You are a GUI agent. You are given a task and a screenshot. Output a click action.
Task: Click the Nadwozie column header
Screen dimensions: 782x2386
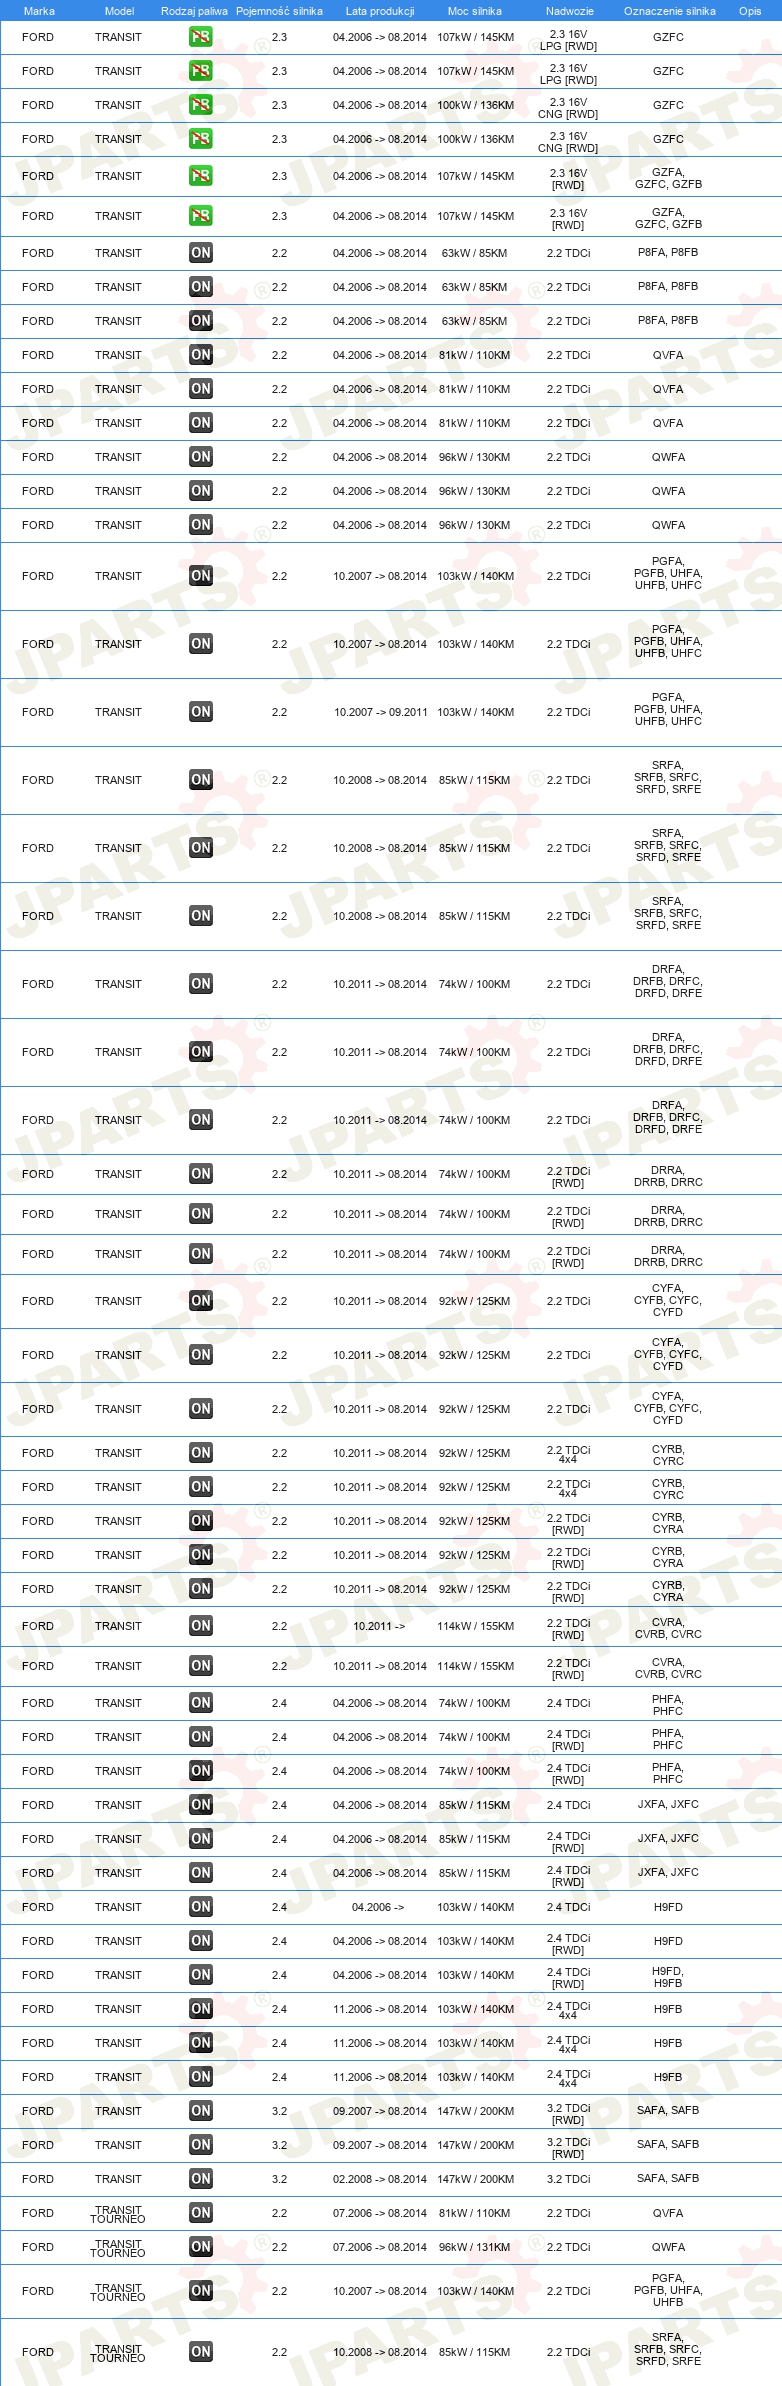coord(570,11)
